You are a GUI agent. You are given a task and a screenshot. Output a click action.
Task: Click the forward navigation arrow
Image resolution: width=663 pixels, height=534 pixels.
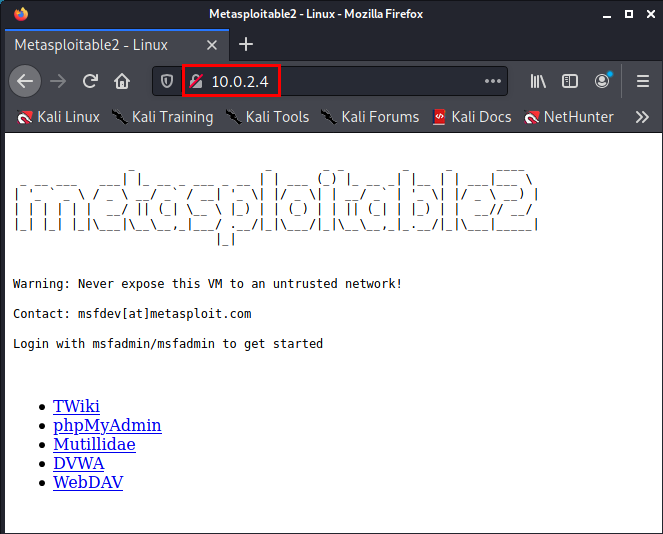(x=58, y=81)
